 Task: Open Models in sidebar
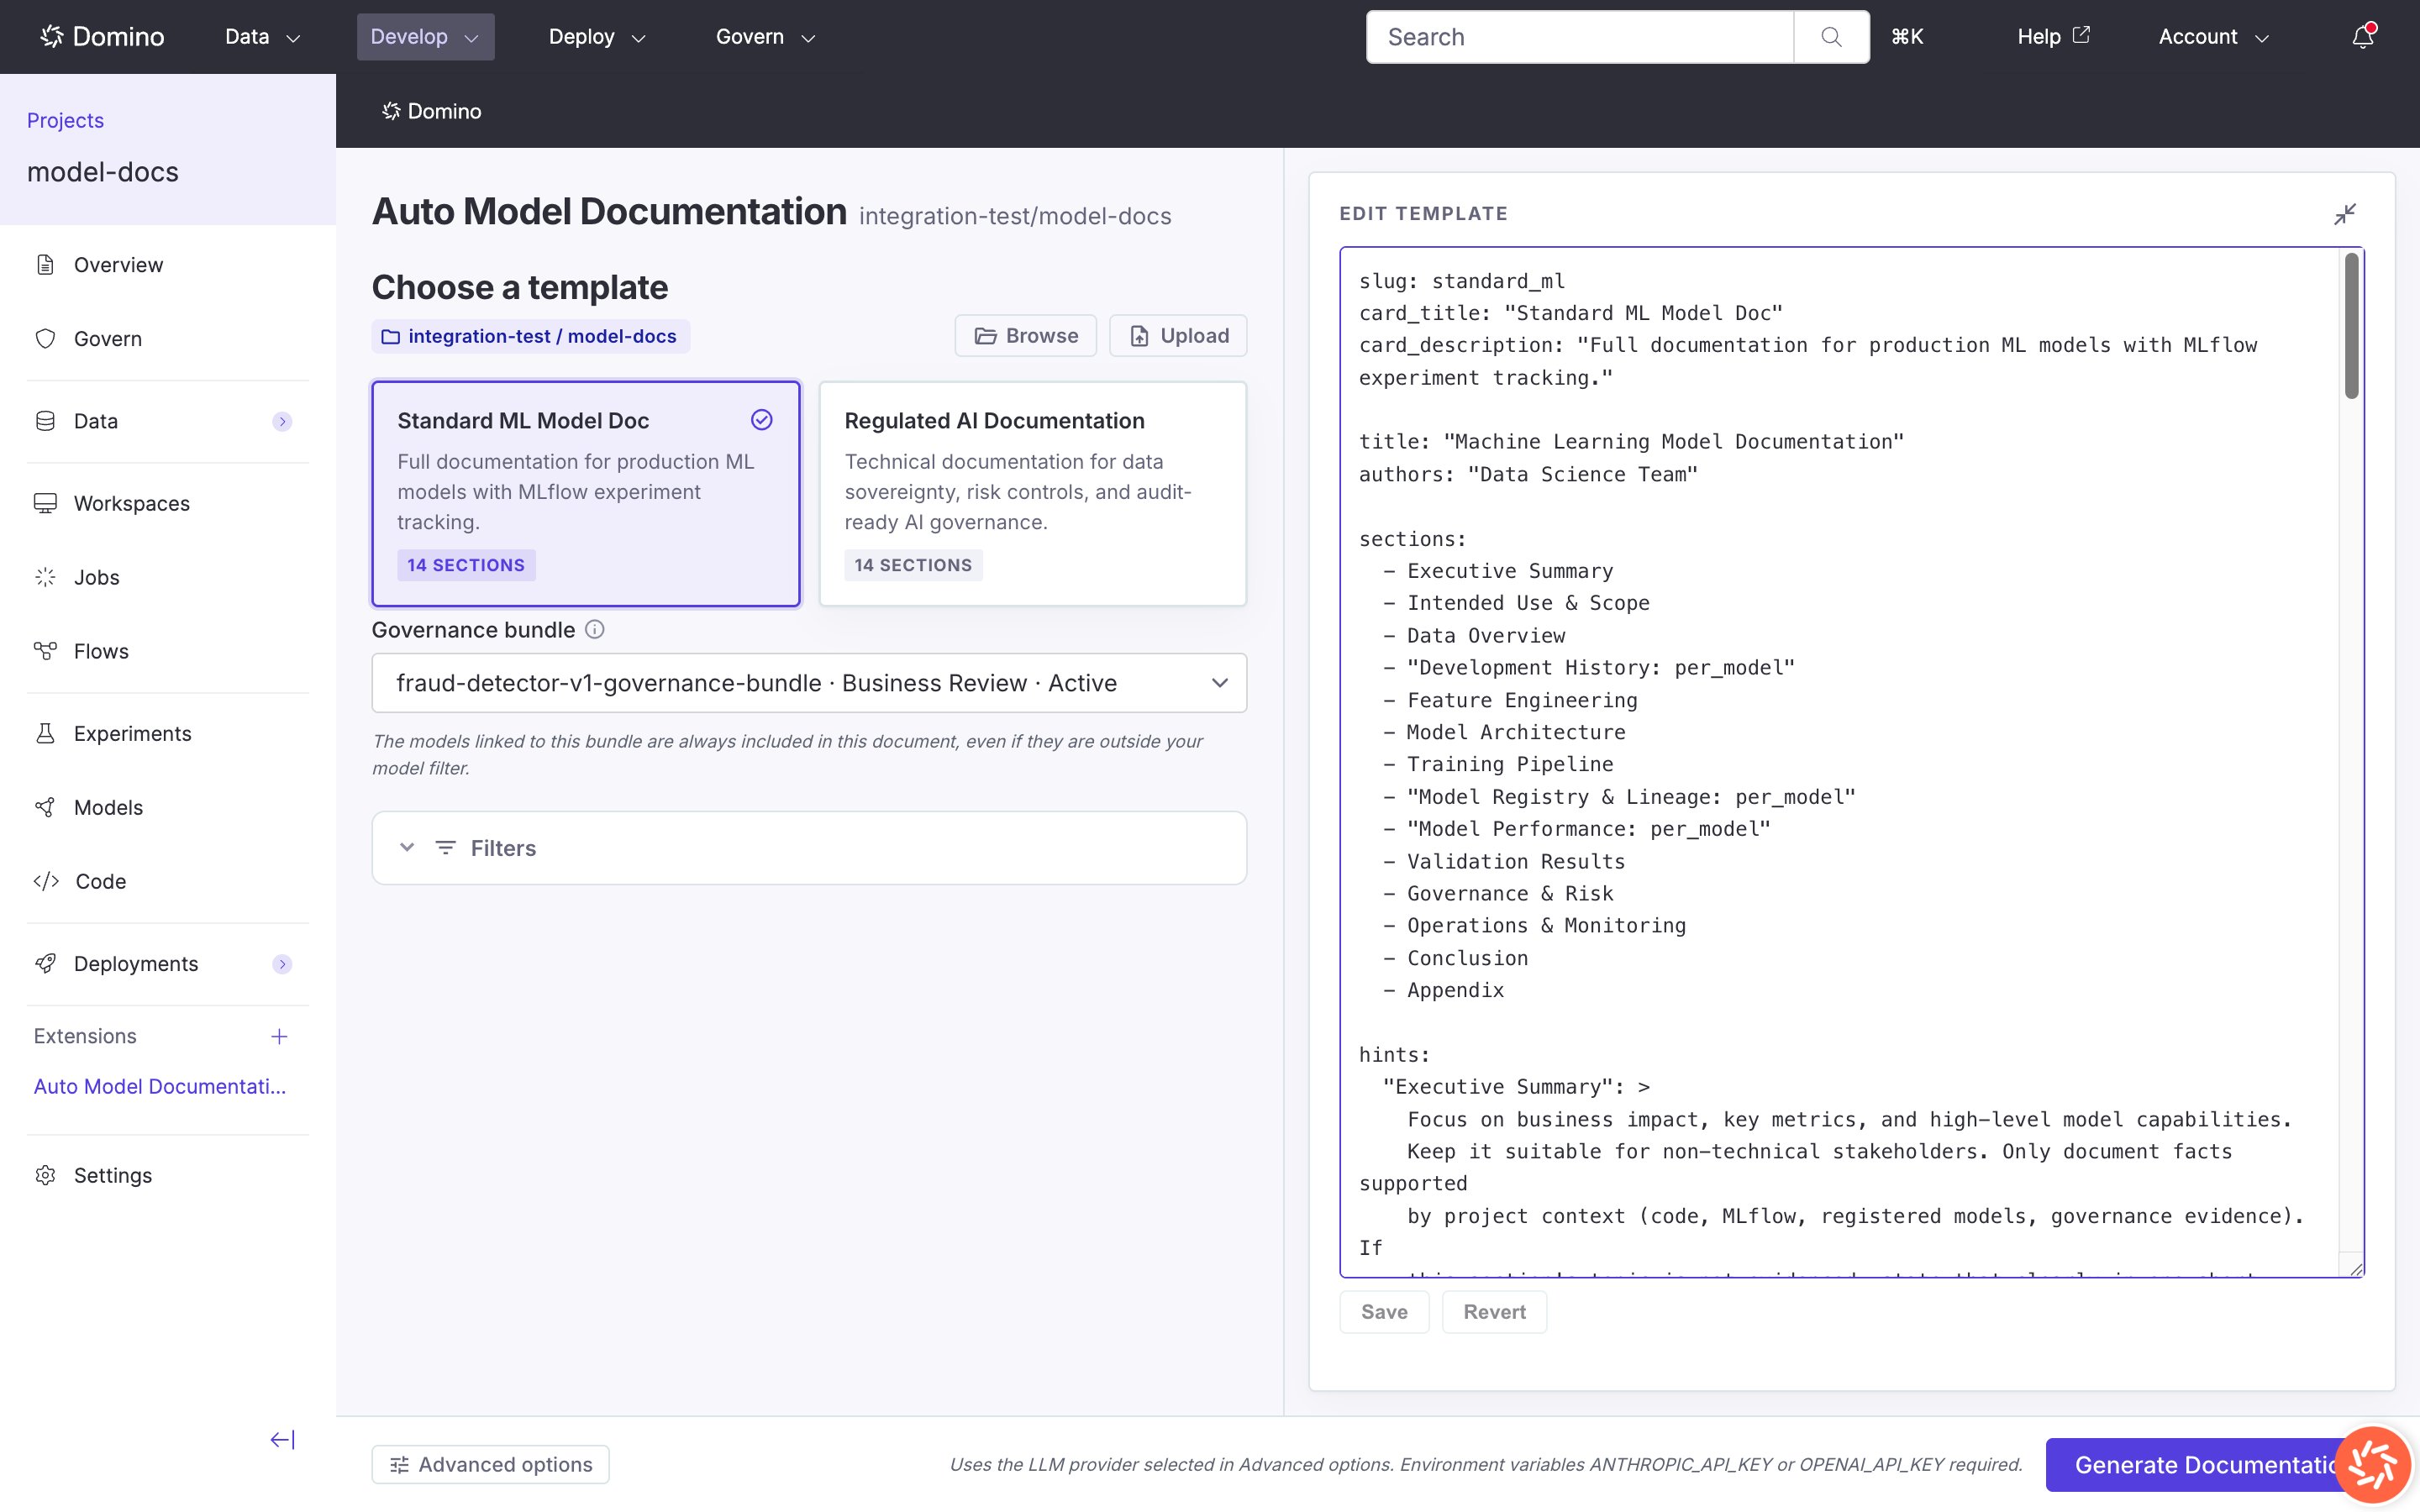pyautogui.click(x=108, y=807)
